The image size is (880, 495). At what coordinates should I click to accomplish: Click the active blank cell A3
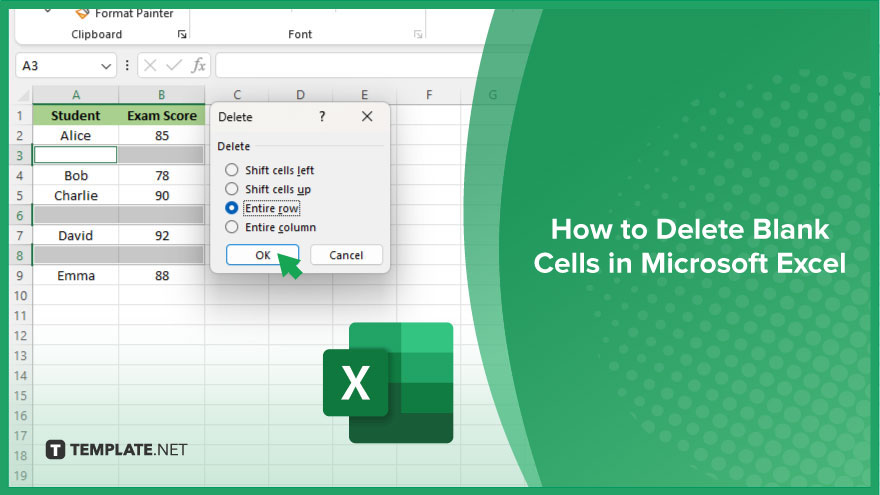[76, 155]
